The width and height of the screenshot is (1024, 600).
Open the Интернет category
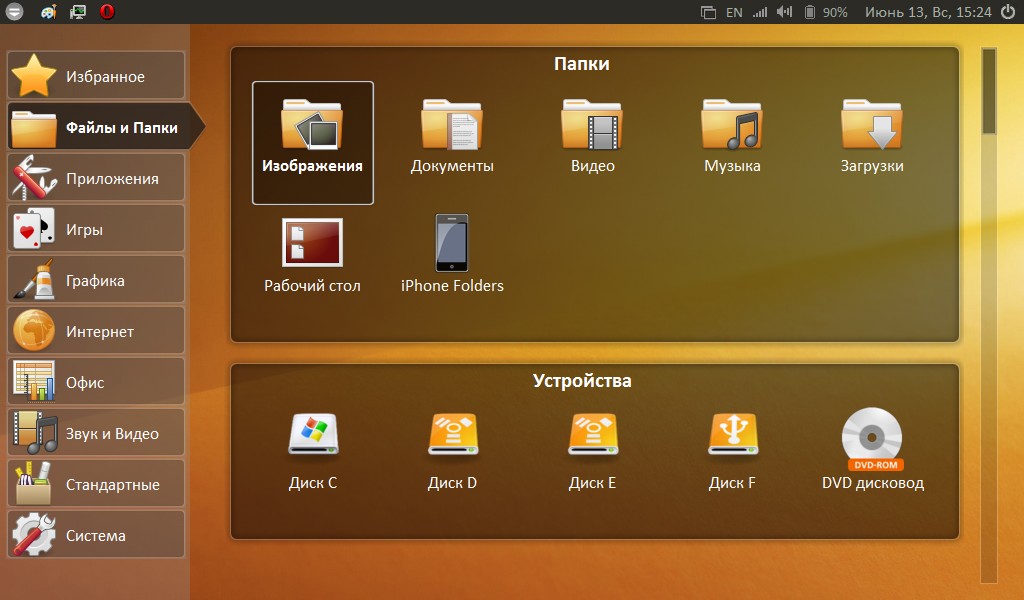coord(96,331)
